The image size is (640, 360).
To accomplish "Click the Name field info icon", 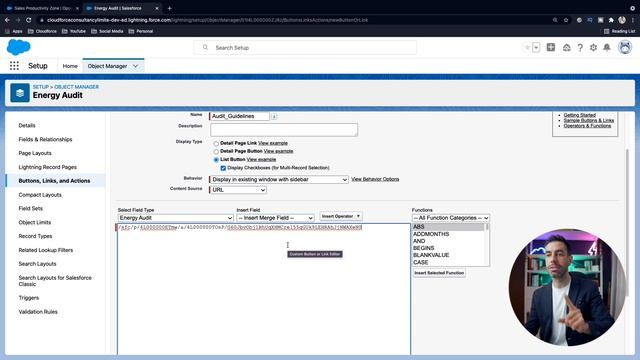I will click(x=274, y=117).
